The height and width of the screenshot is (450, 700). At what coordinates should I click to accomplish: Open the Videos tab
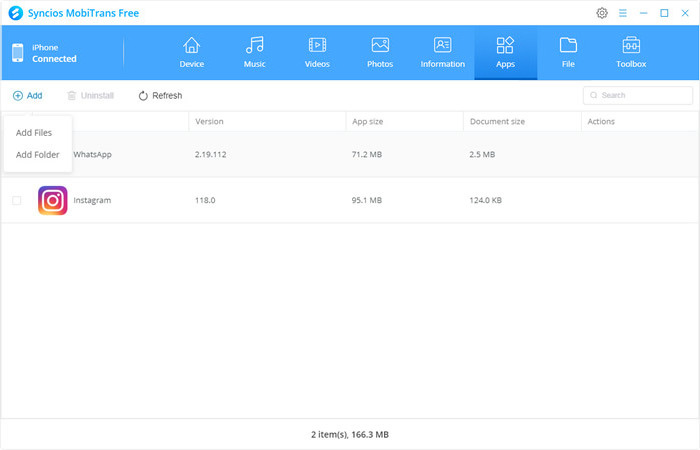pyautogui.click(x=317, y=53)
